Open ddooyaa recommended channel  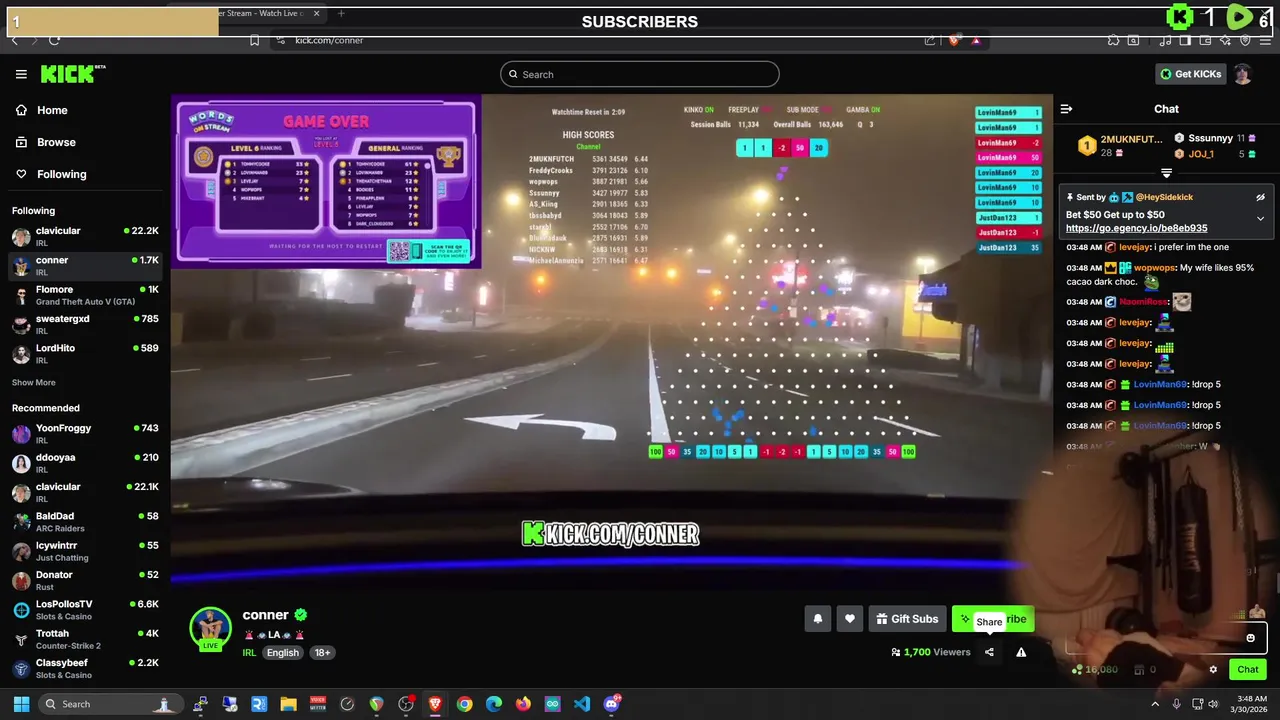[85, 463]
